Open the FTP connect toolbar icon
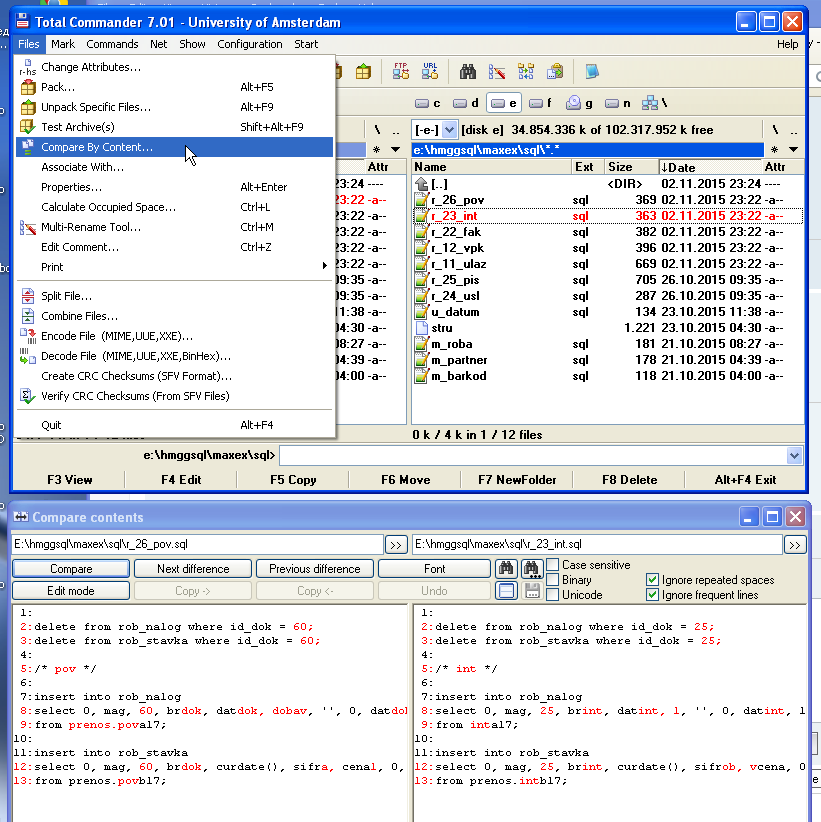The height and width of the screenshot is (822, 821). (401, 71)
